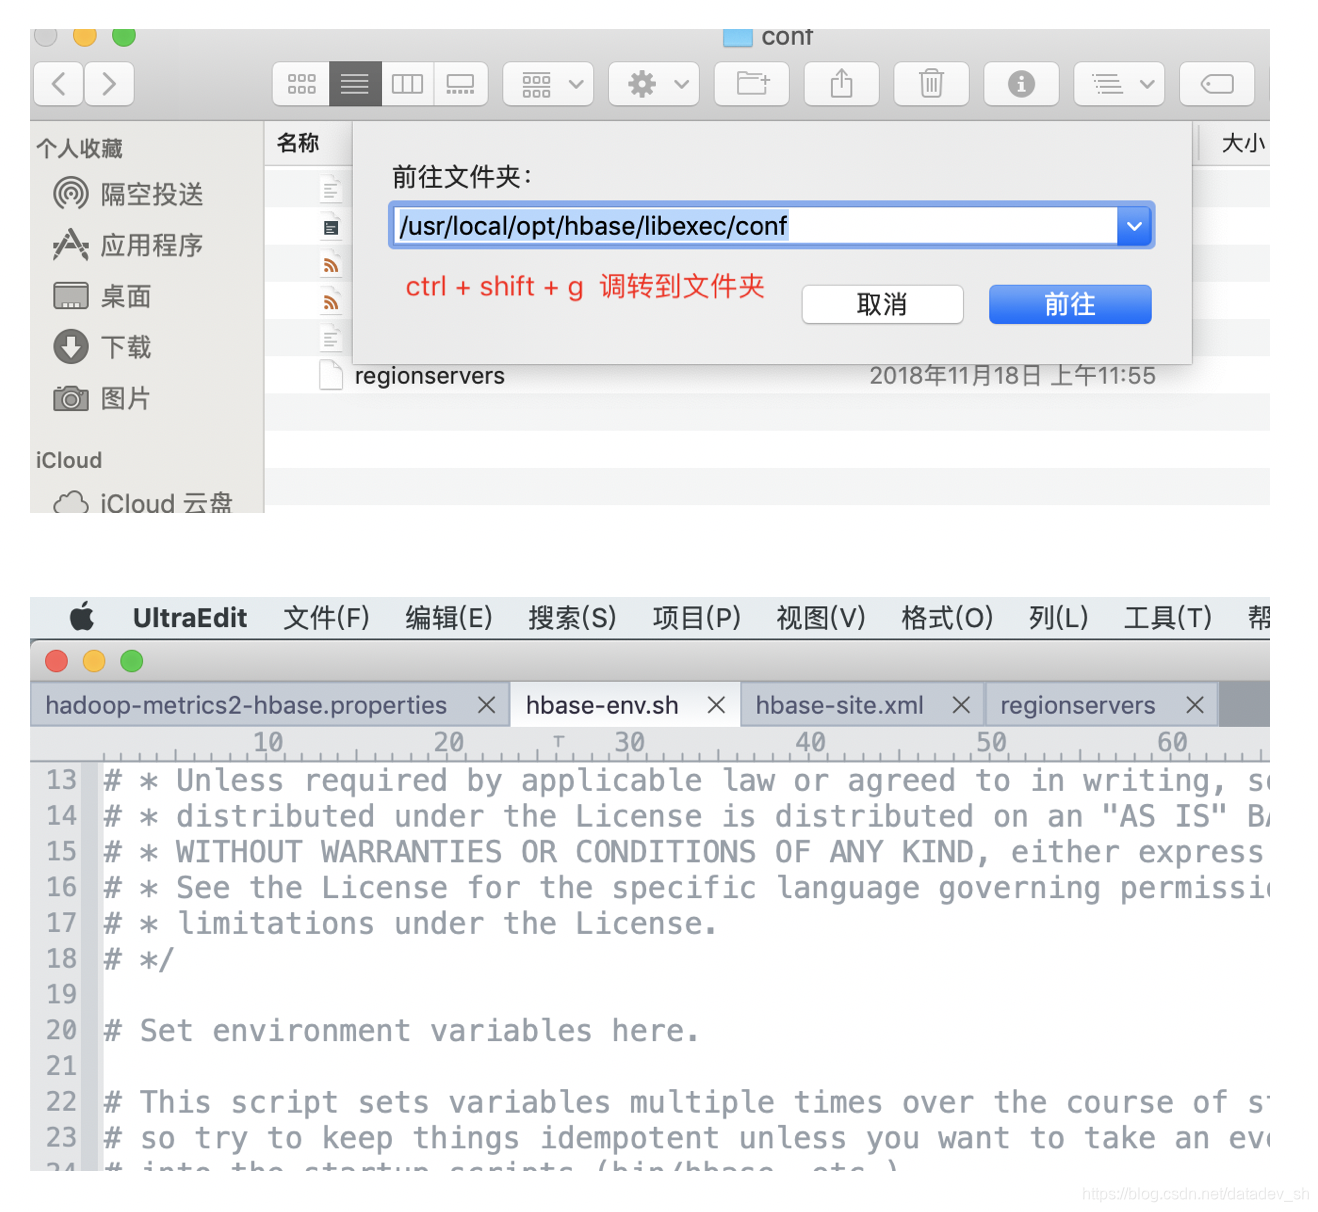Click the column ruler in UltraEdit
This screenshot has height=1212, width=1318.
tap(650, 744)
